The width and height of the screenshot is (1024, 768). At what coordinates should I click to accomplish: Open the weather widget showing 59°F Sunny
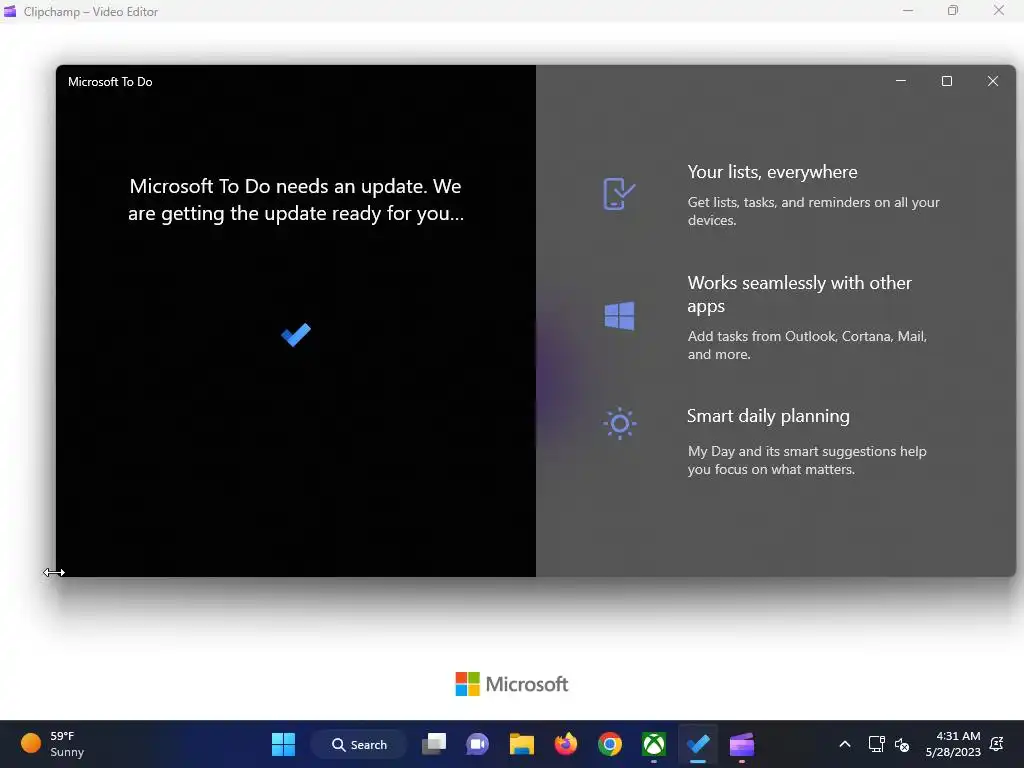[x=53, y=744]
